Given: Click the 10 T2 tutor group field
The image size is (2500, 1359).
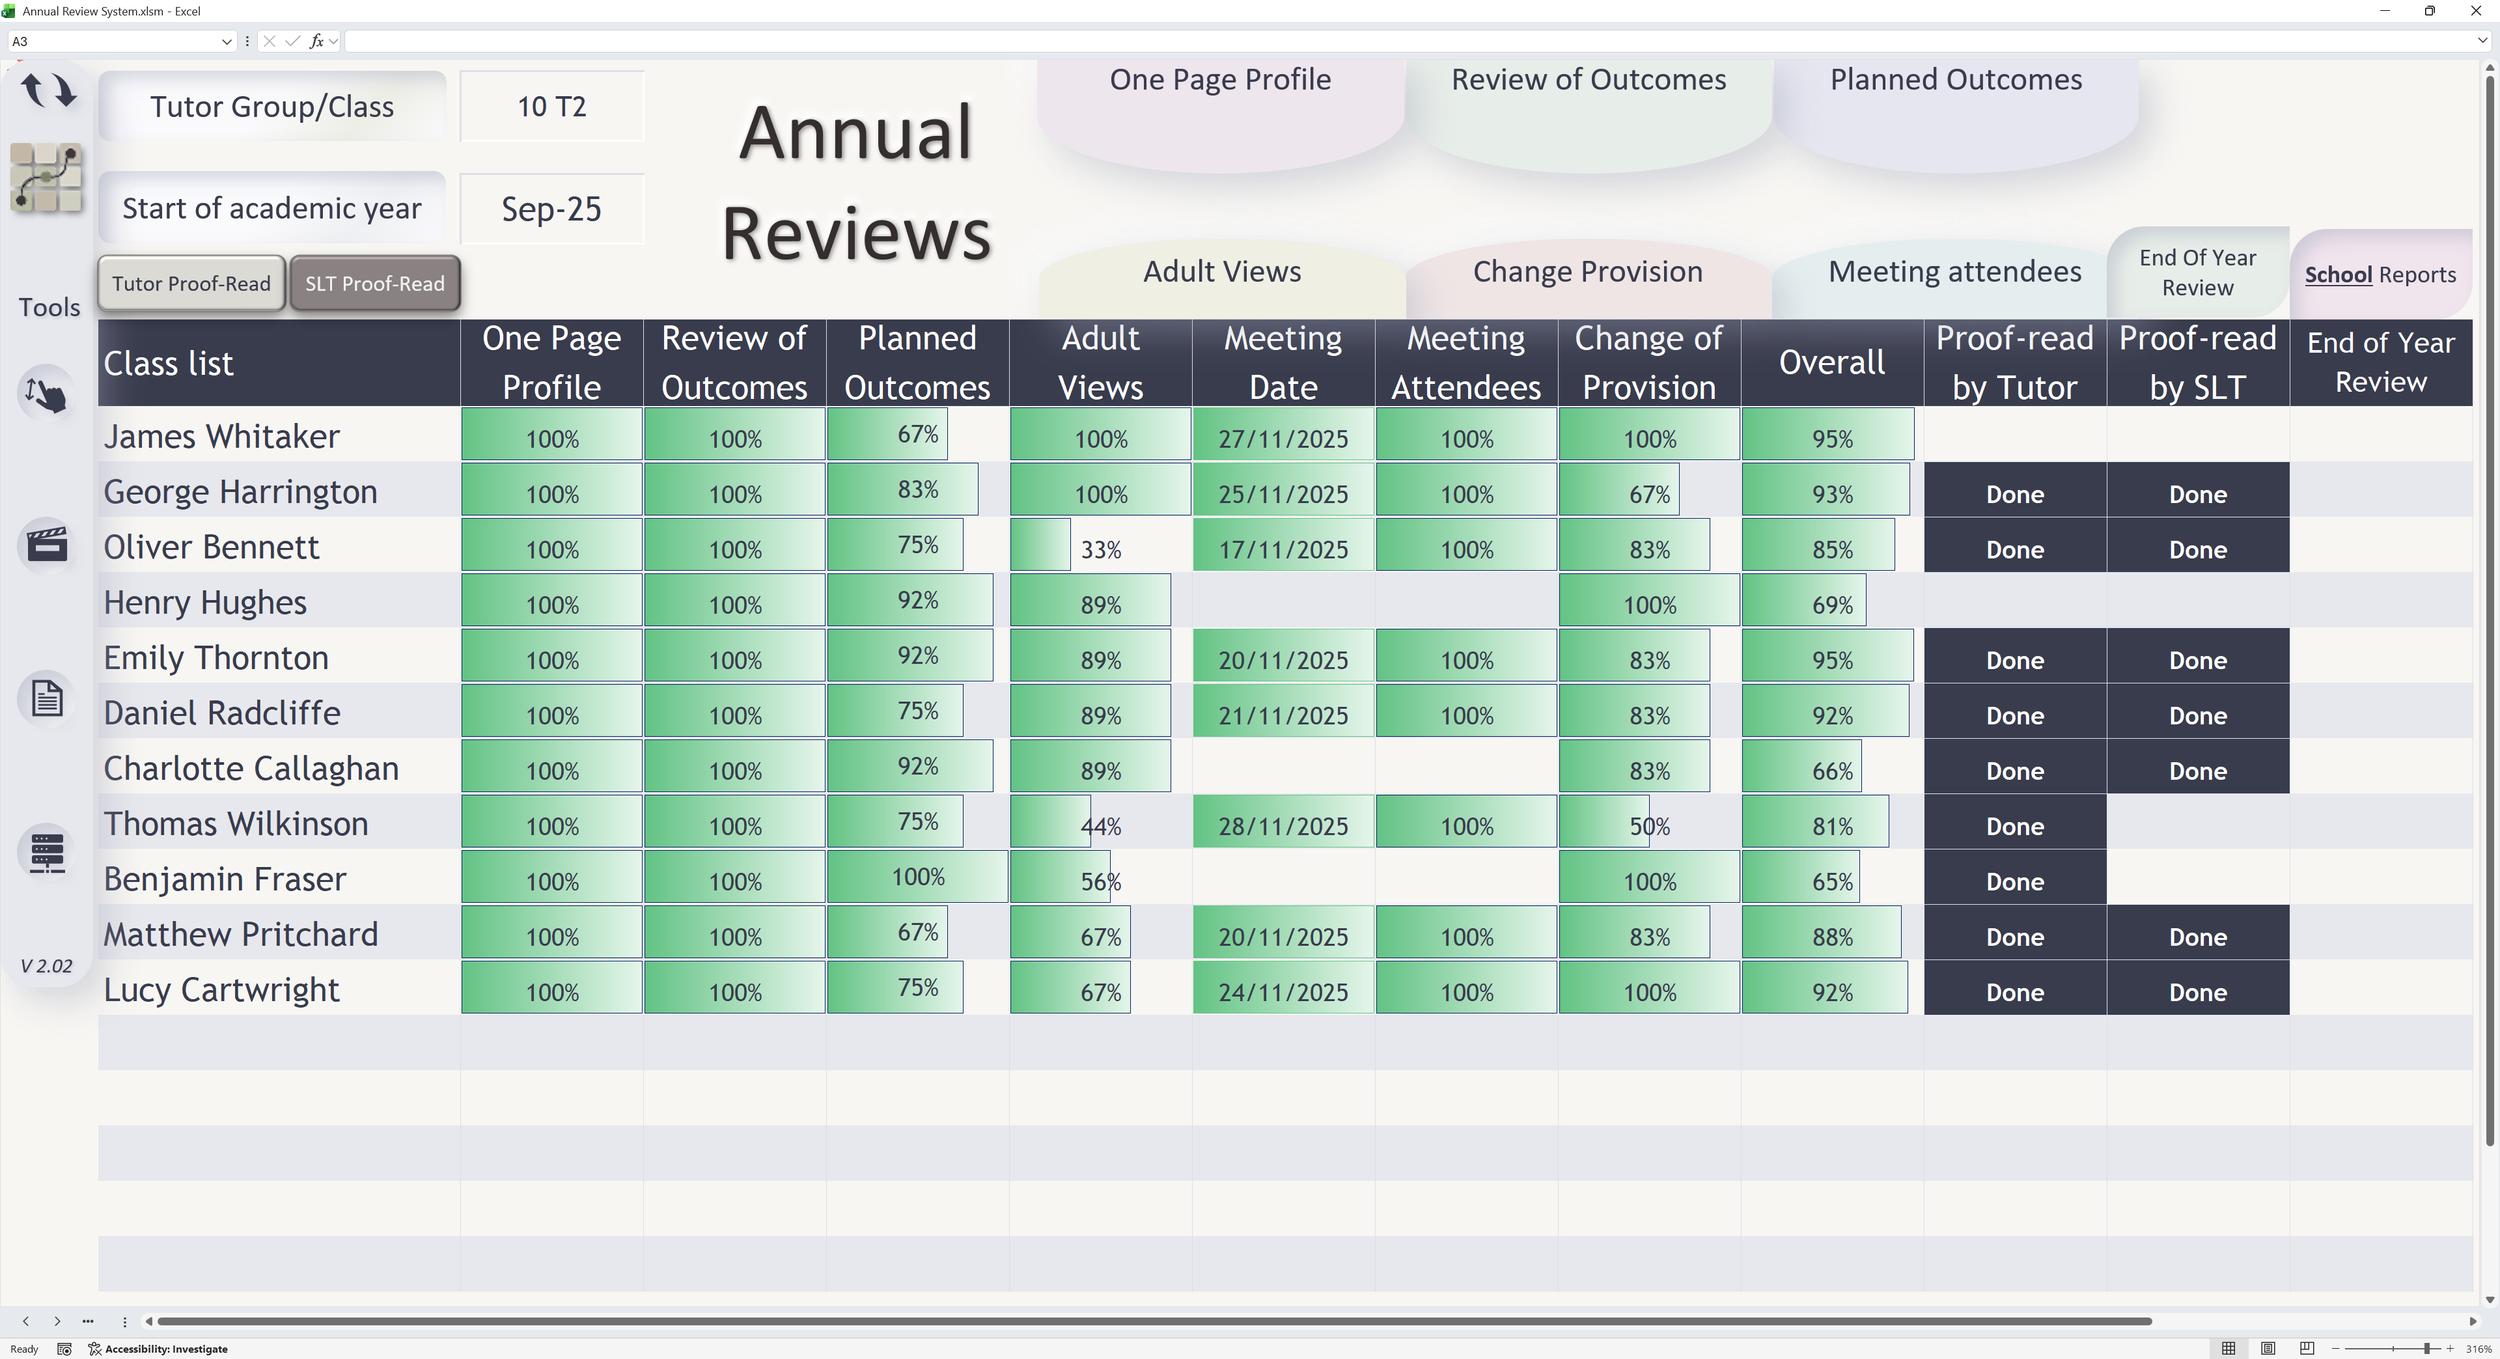Looking at the screenshot, I should [552, 106].
